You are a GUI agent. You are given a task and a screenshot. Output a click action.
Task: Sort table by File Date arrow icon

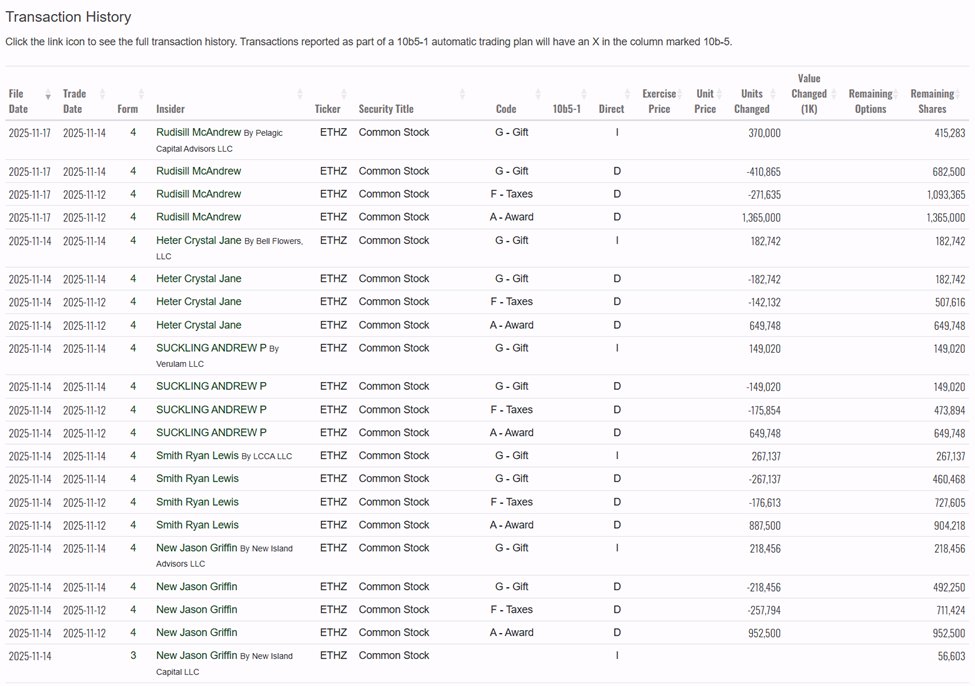(48, 95)
